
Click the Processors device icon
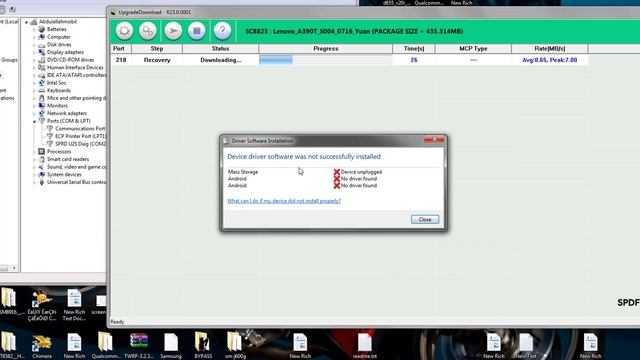42,151
